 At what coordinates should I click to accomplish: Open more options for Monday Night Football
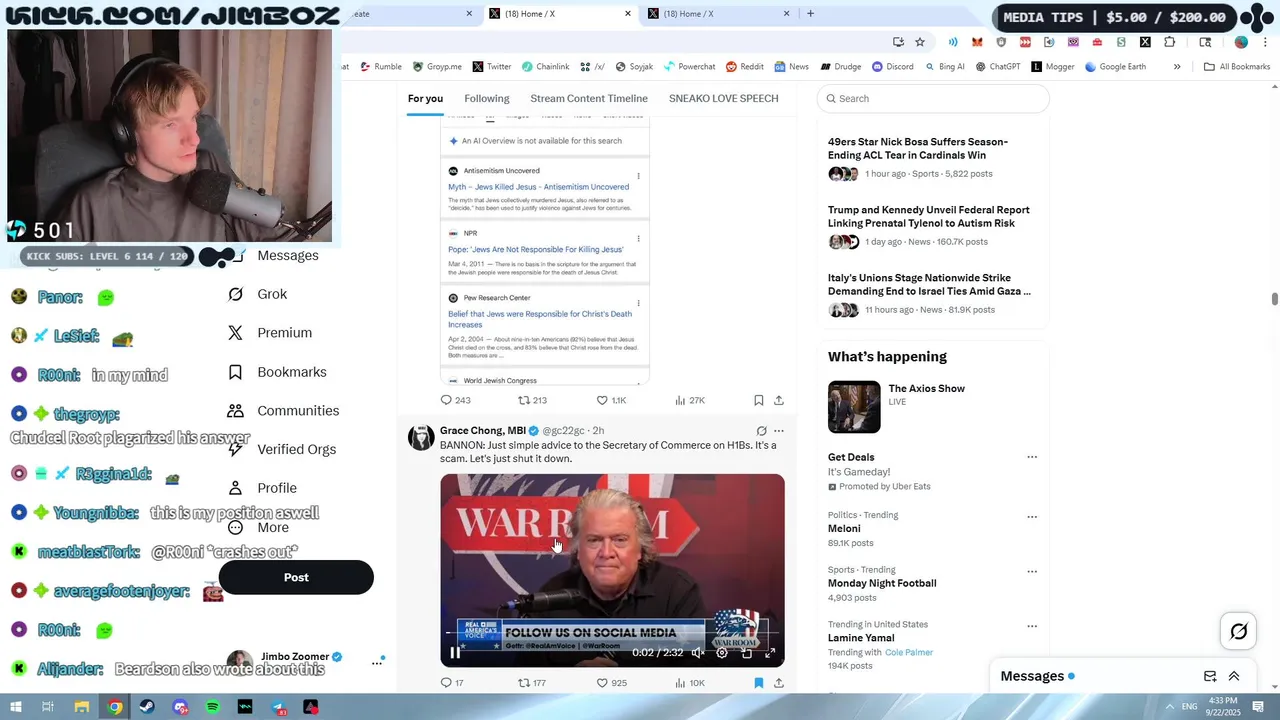pyautogui.click(x=1032, y=572)
